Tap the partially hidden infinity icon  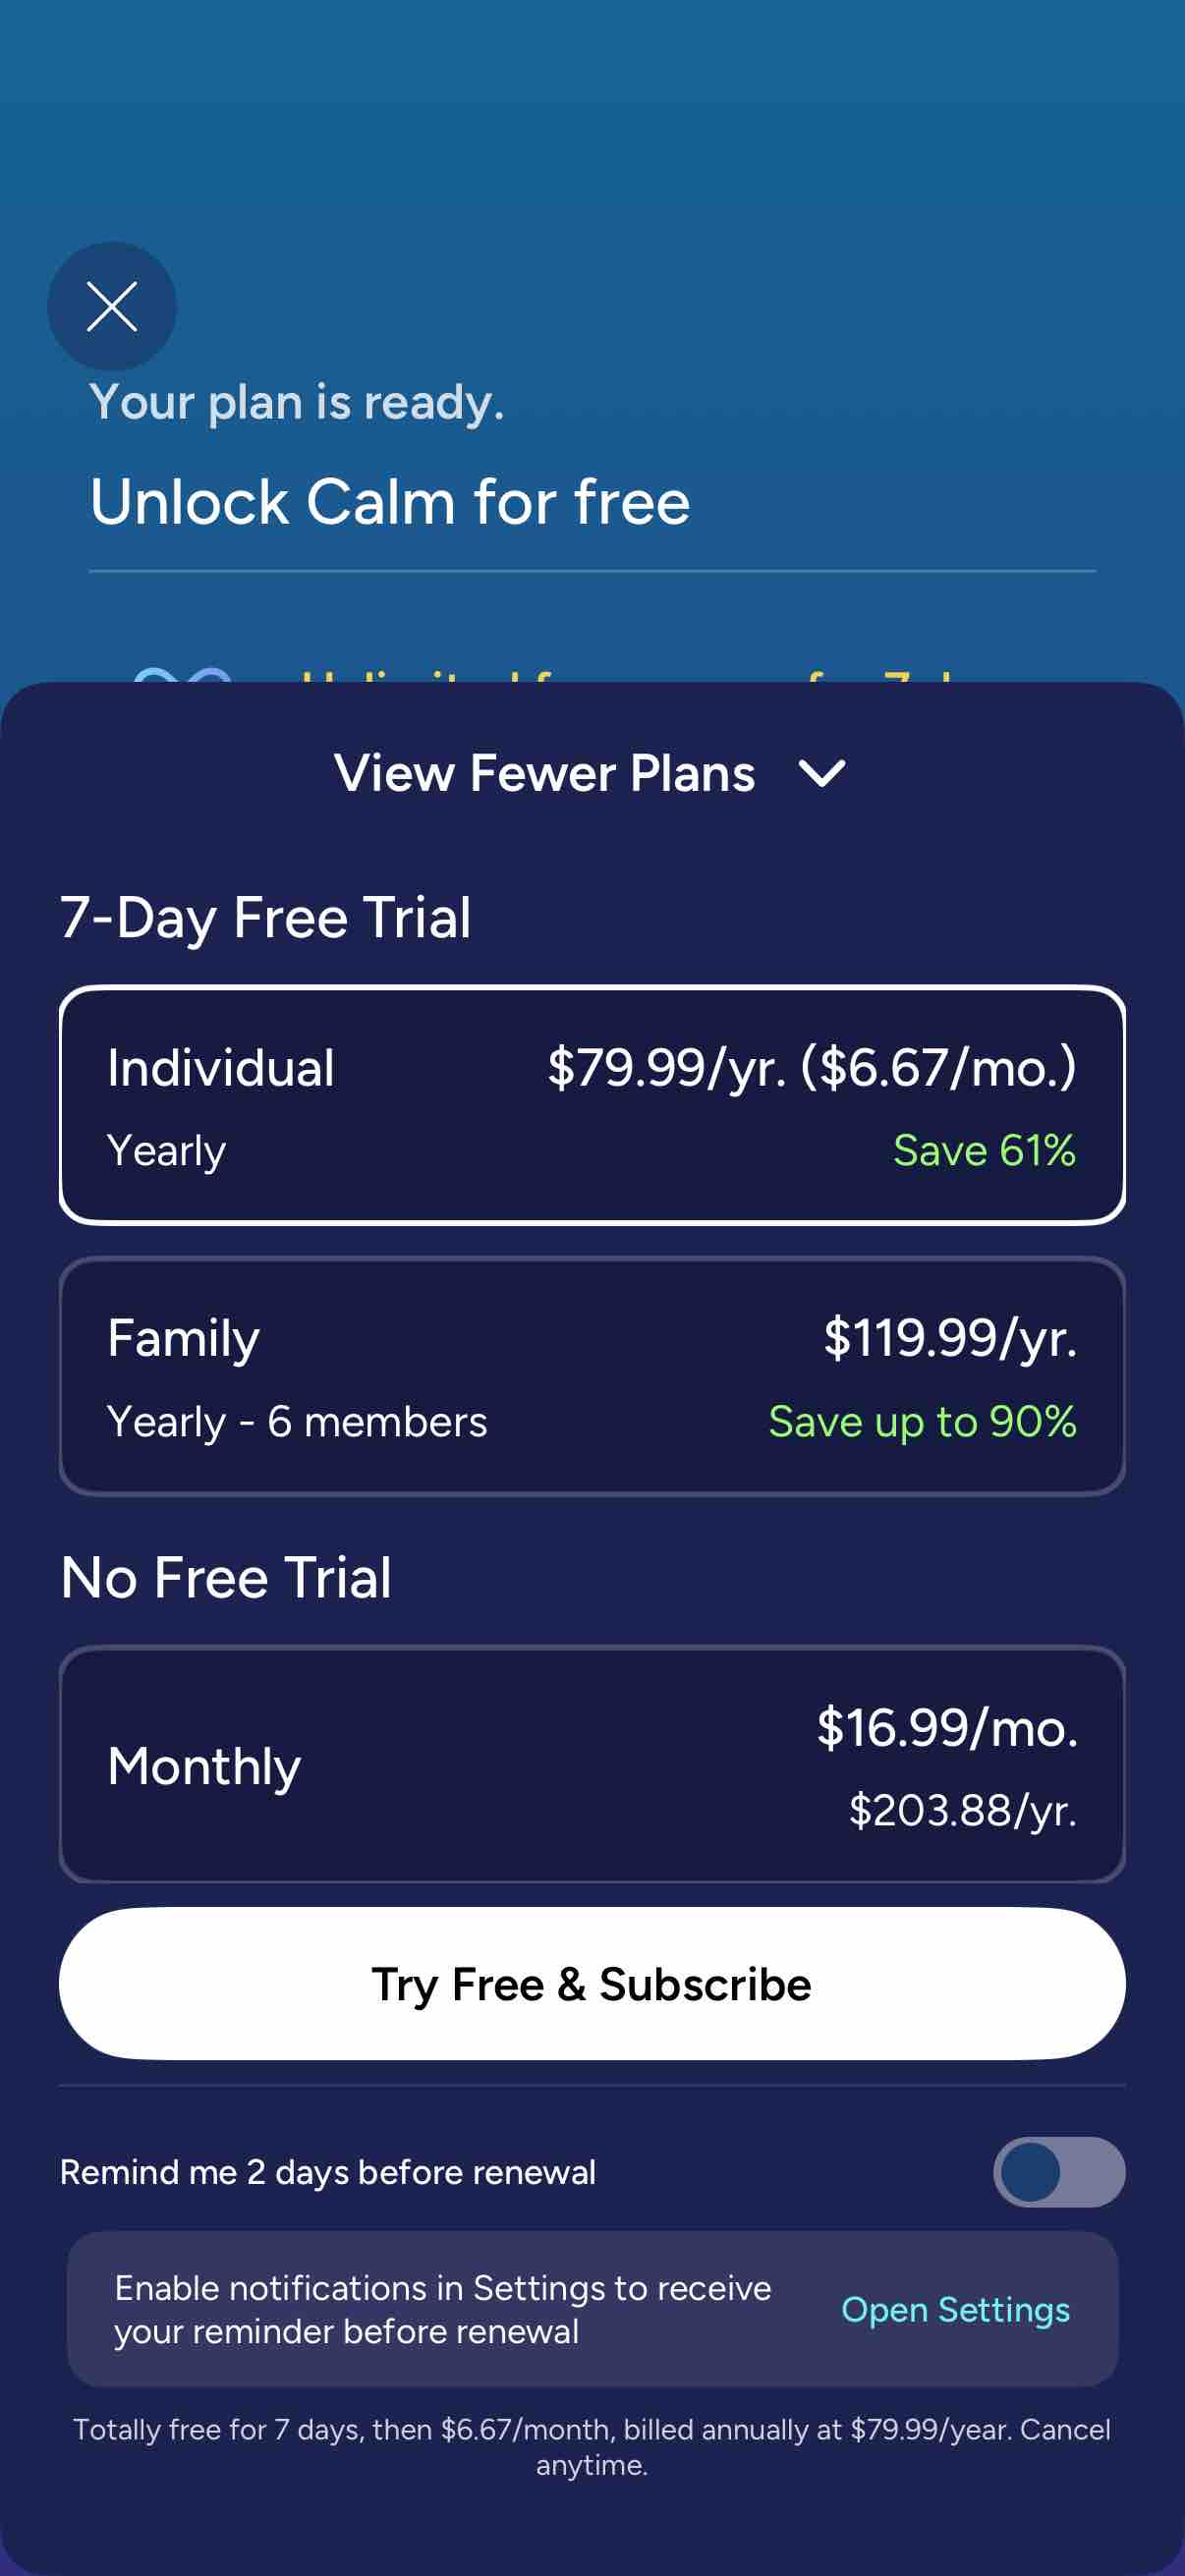pos(183,675)
